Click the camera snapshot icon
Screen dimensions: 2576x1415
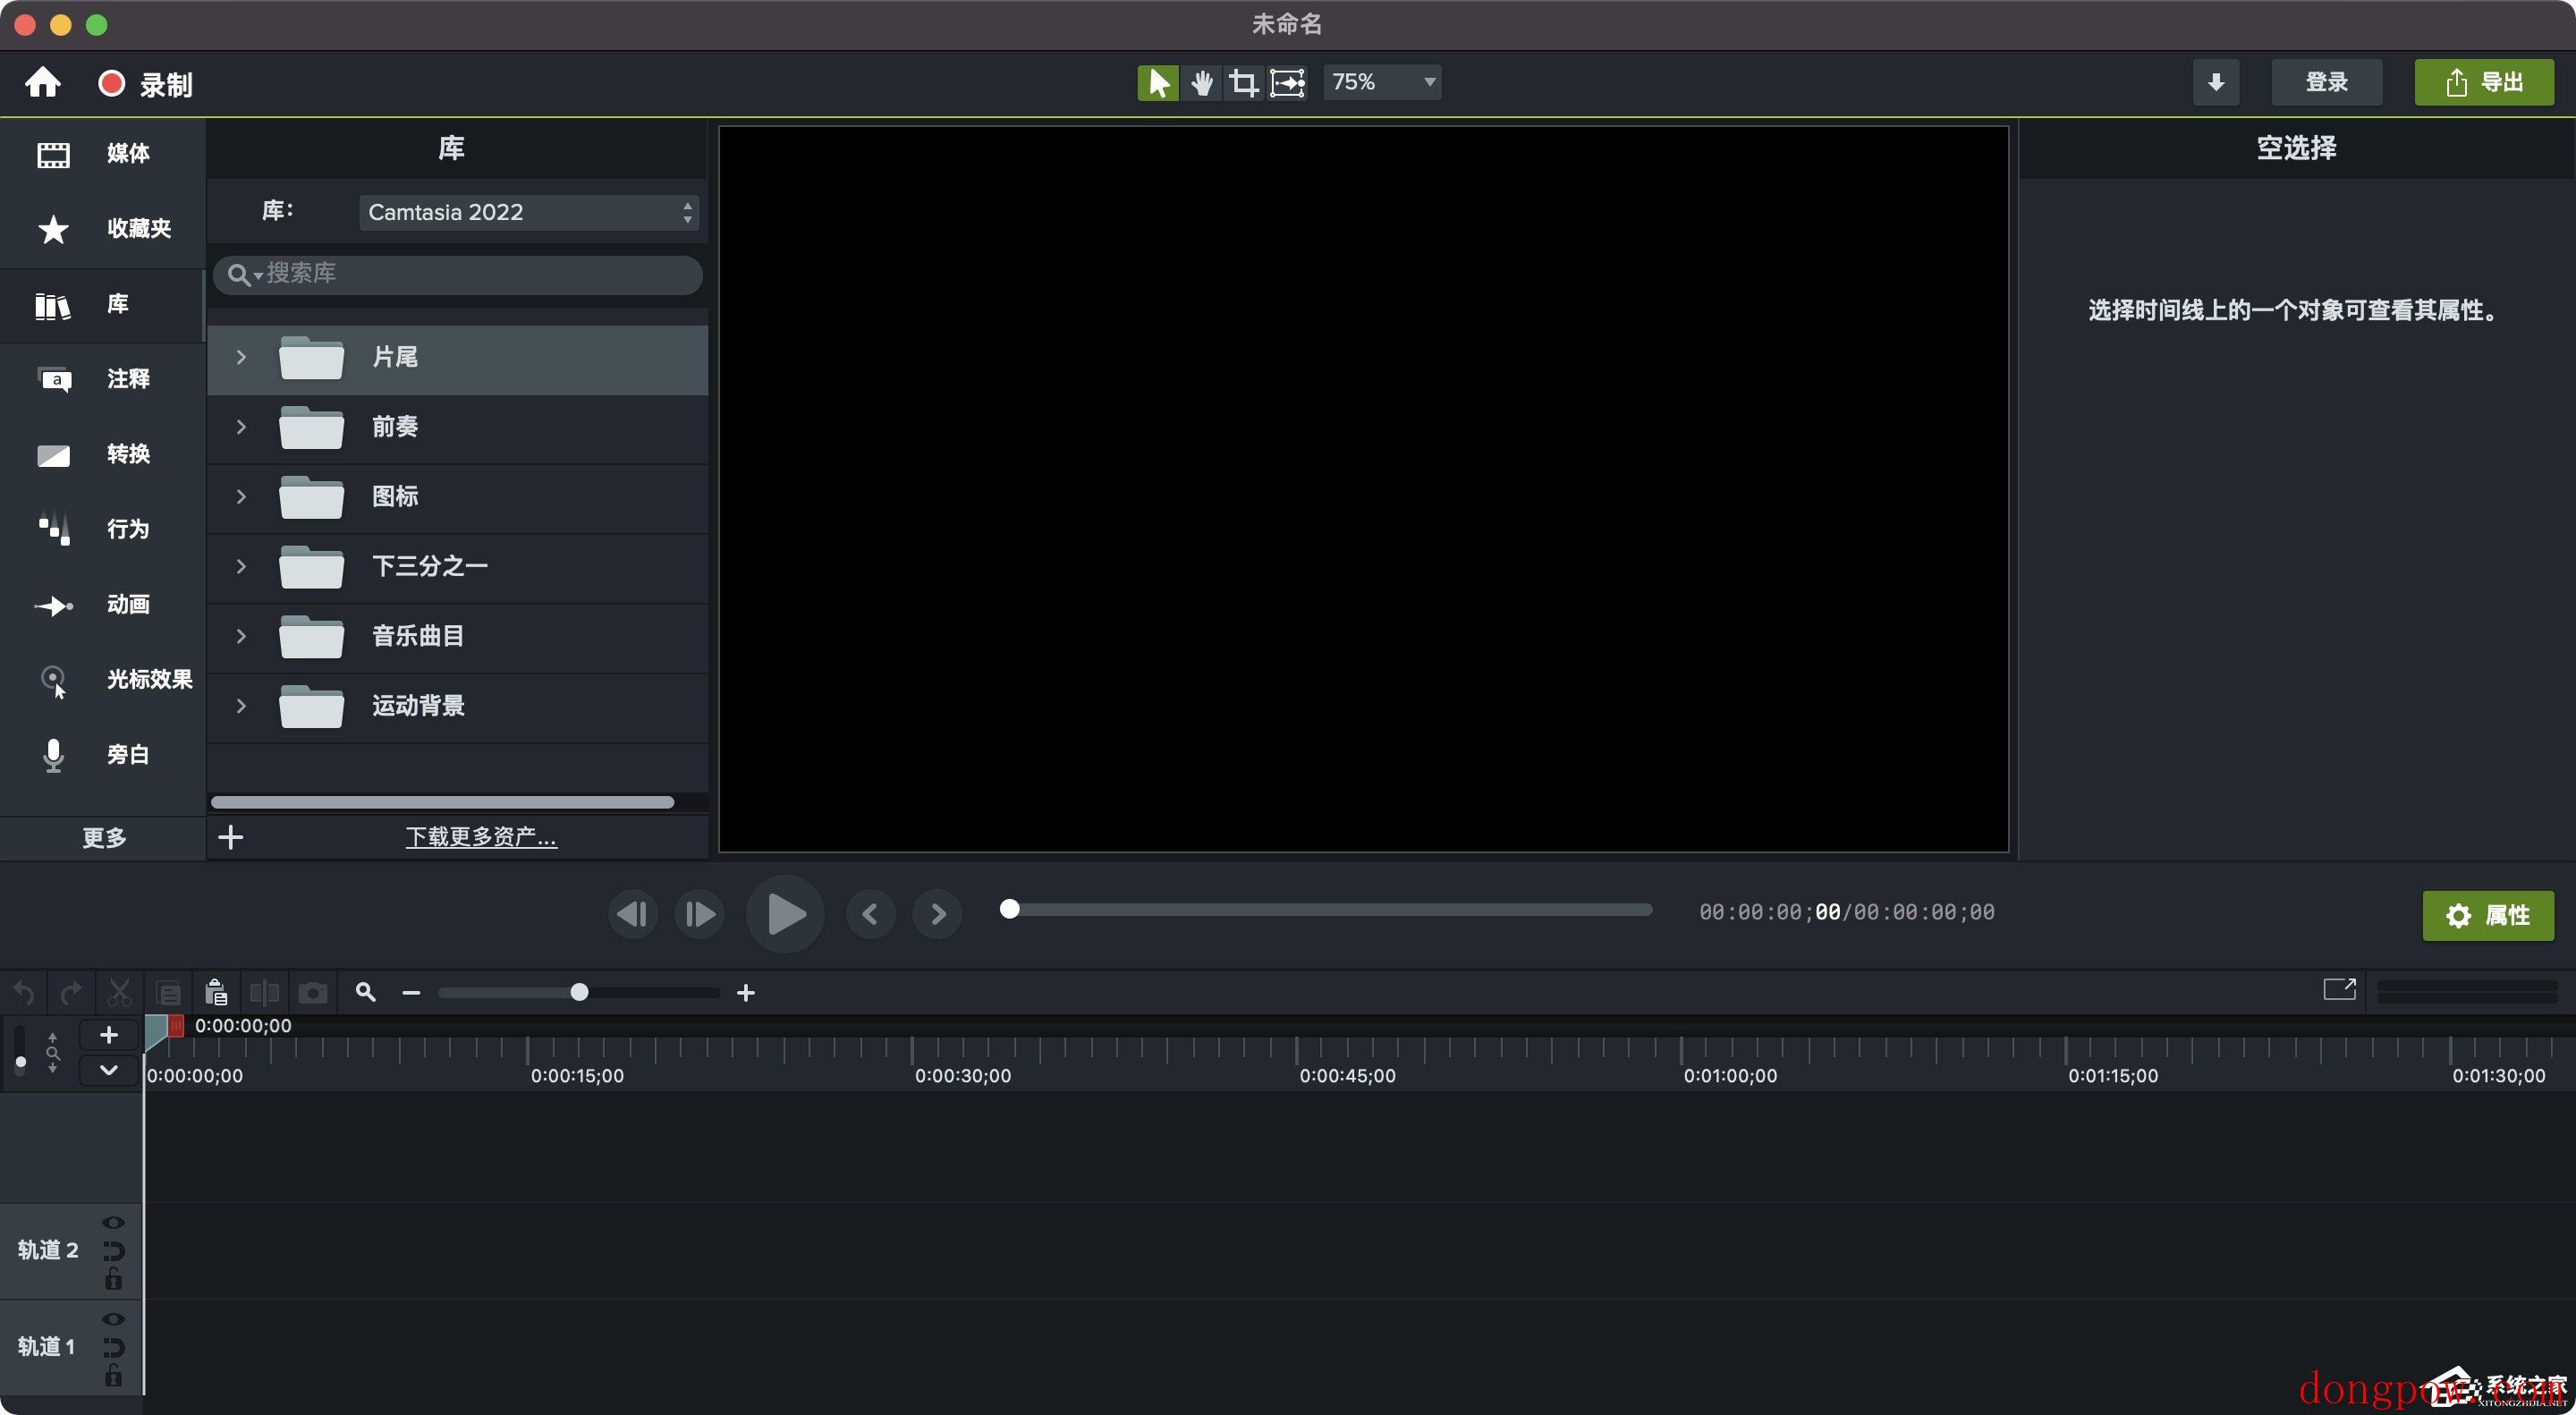click(x=313, y=993)
